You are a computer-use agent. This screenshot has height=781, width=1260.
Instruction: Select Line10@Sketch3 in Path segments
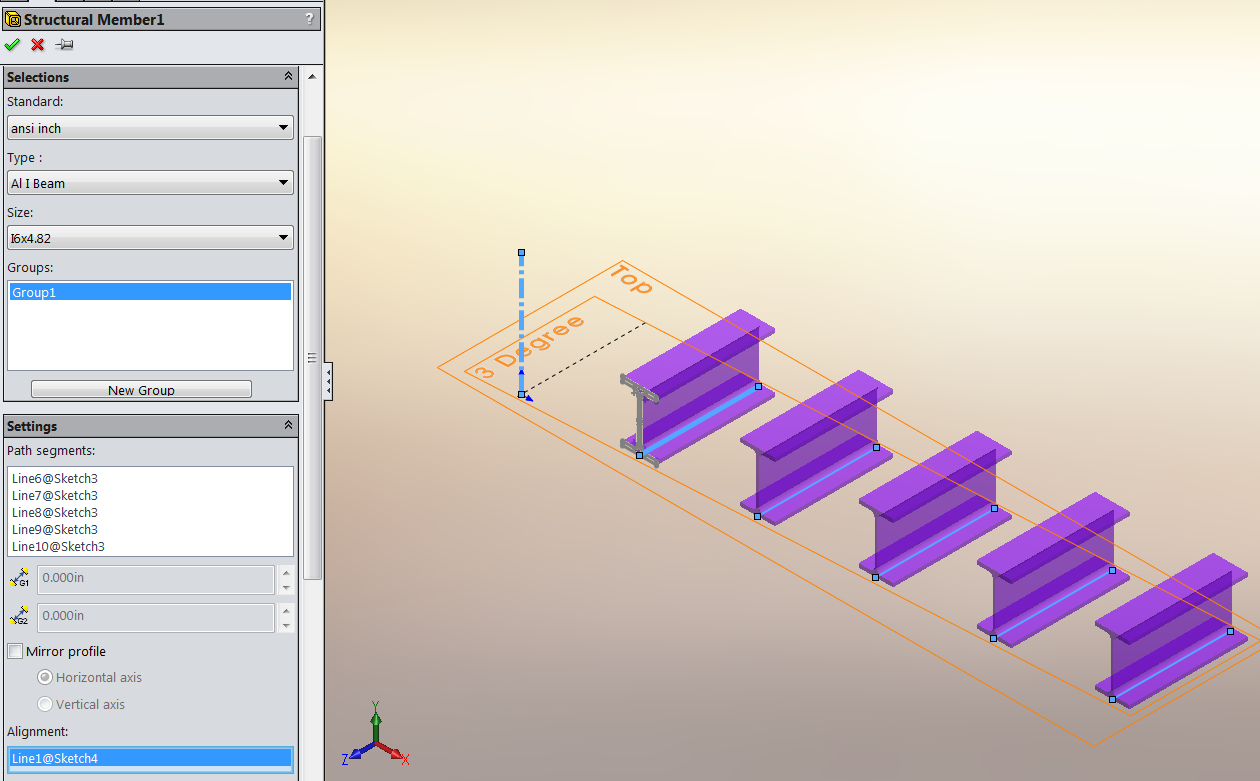point(58,547)
